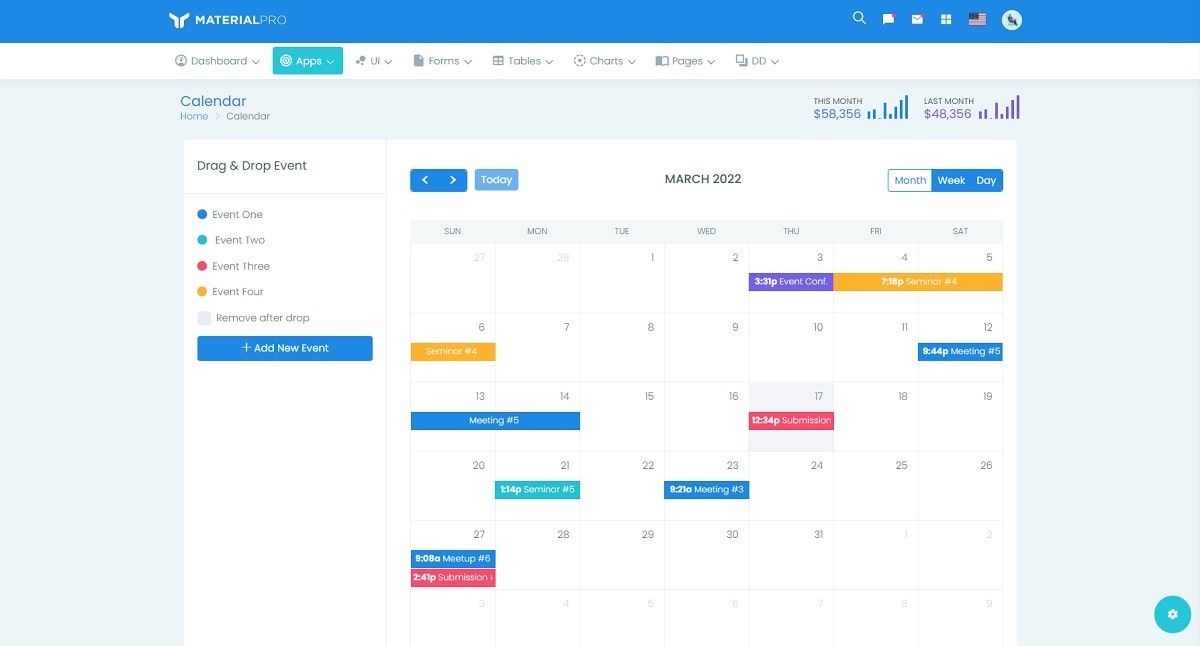Viewport: 1200px width, 646px height.
Task: Switch calendar to Week view
Action: (950, 180)
